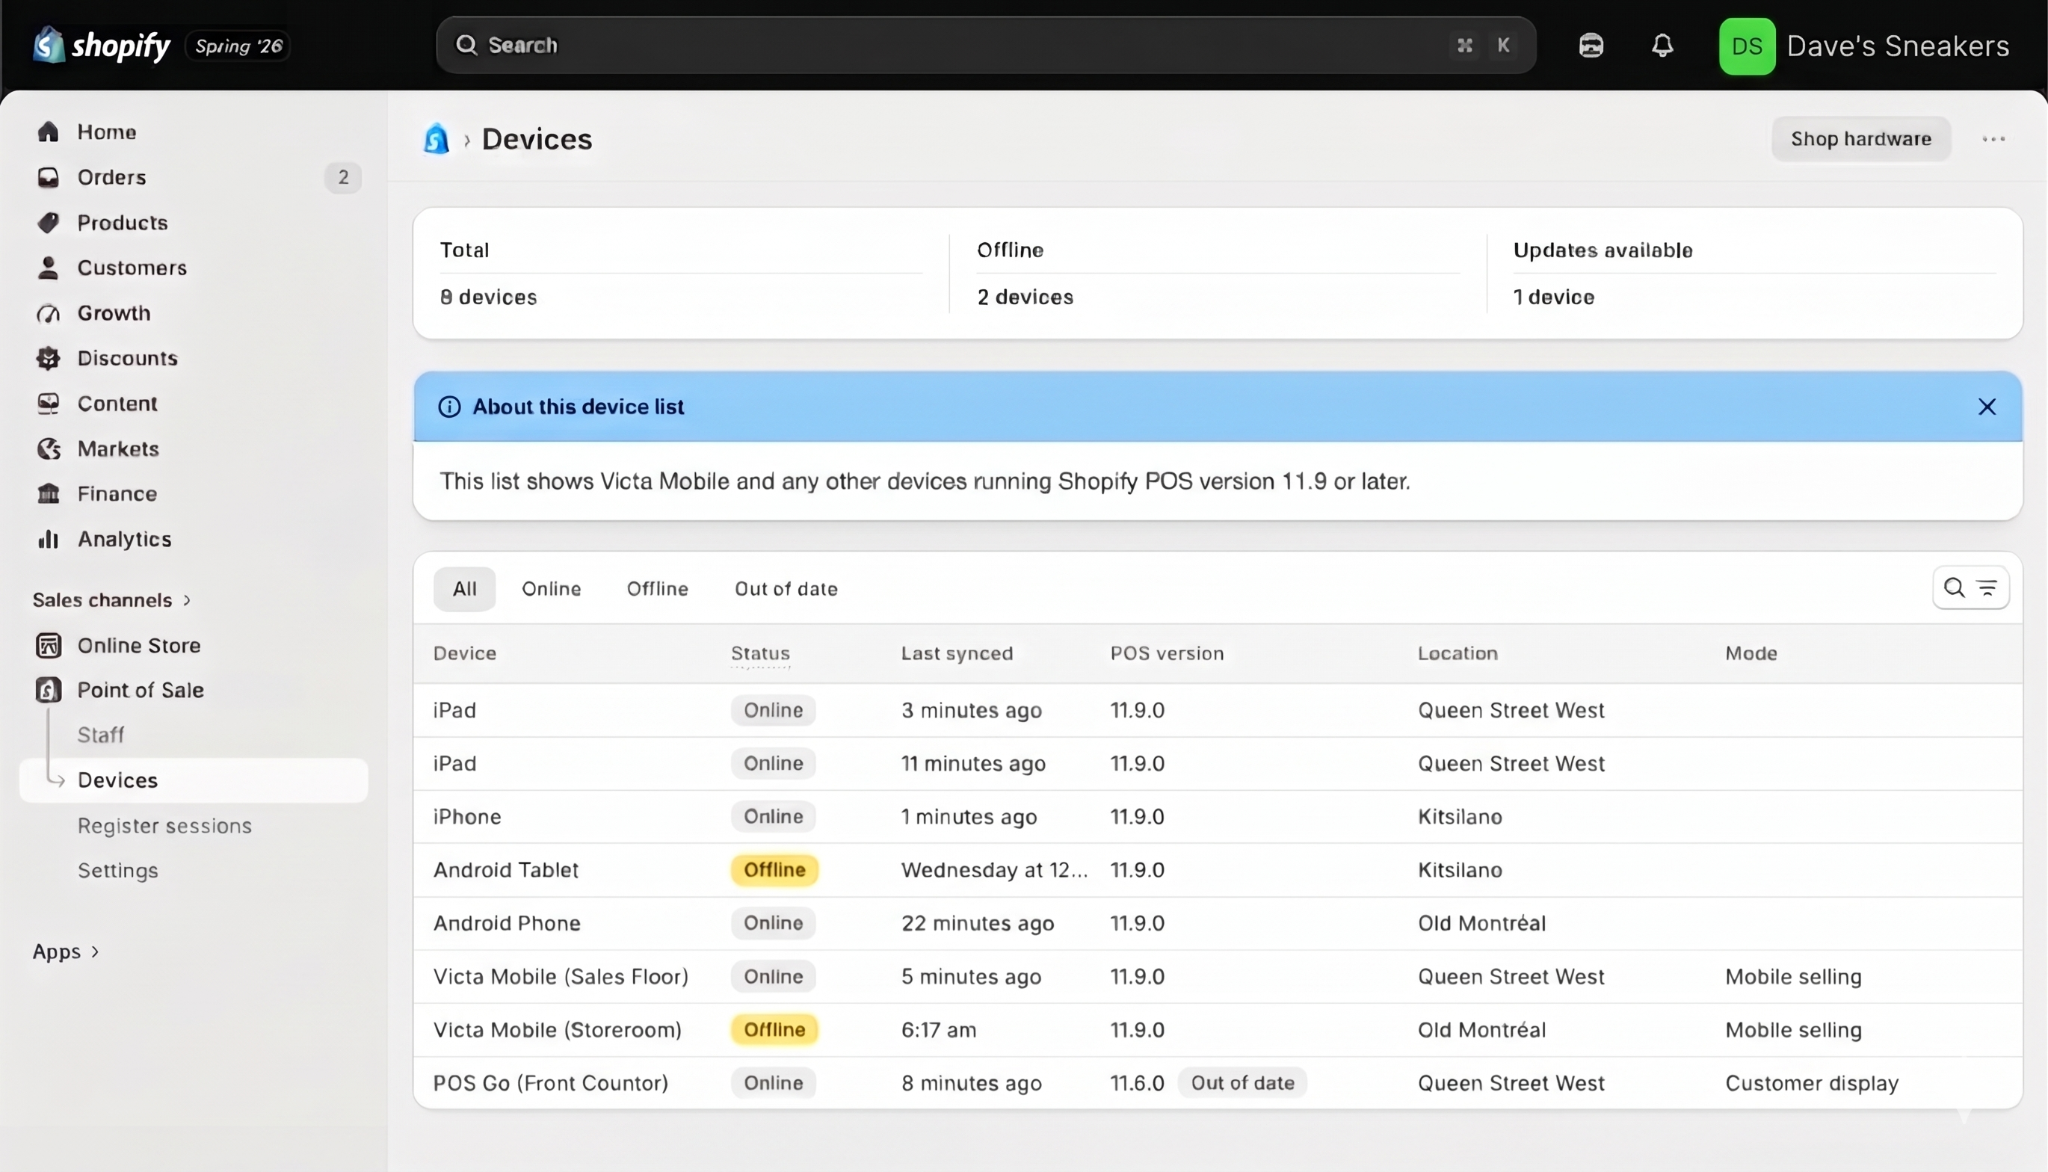Open Dave's Sneakers account menu
The height and width of the screenshot is (1172, 2048).
(x=1897, y=46)
